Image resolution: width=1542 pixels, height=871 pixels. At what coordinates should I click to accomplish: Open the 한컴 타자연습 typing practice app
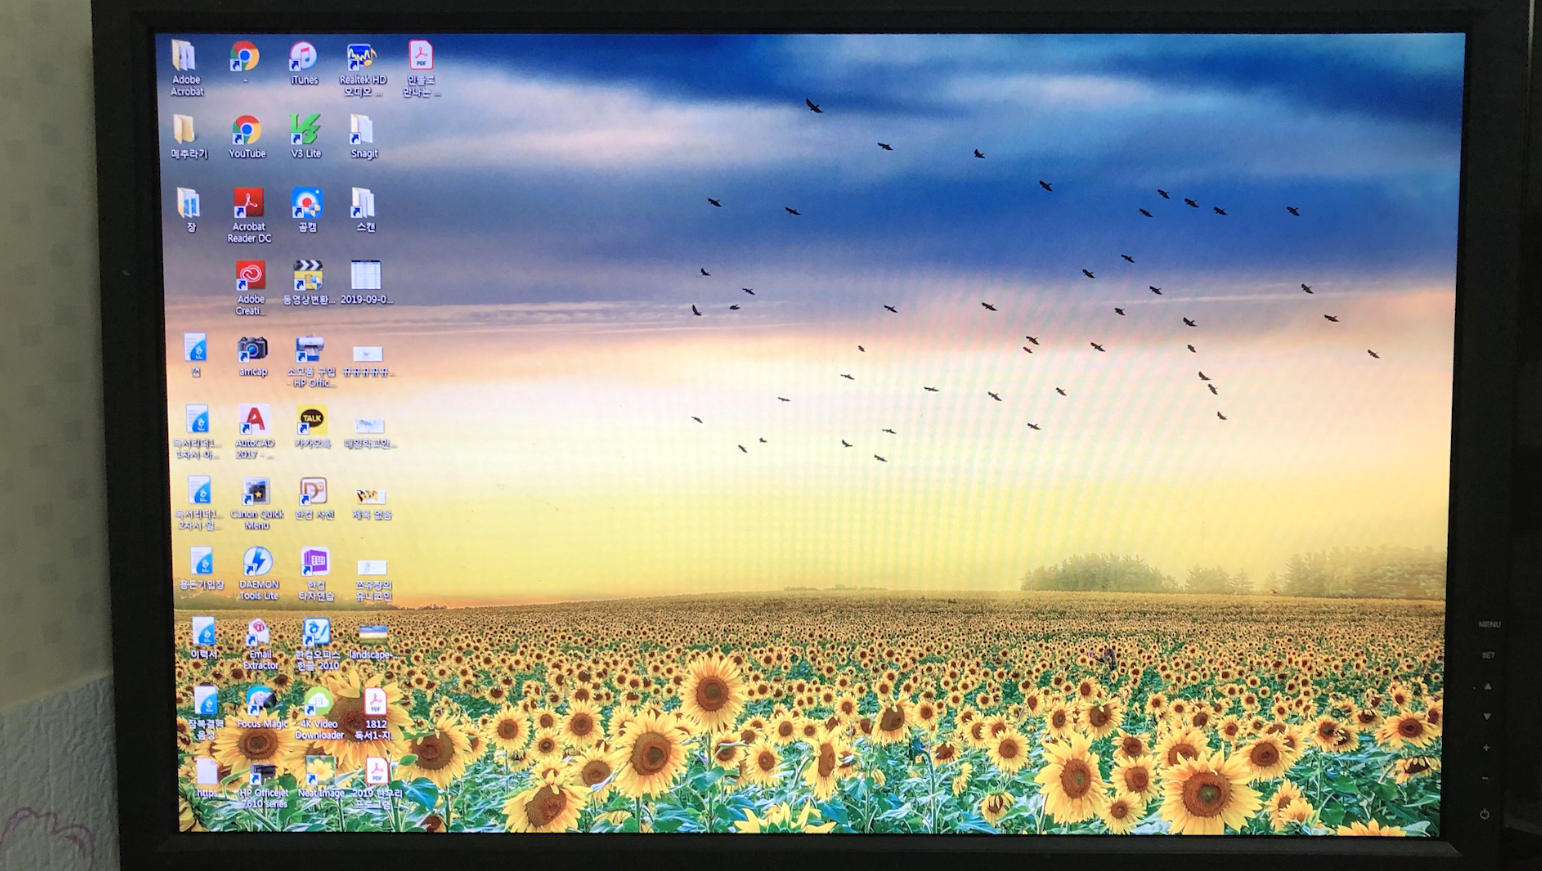coord(316,574)
